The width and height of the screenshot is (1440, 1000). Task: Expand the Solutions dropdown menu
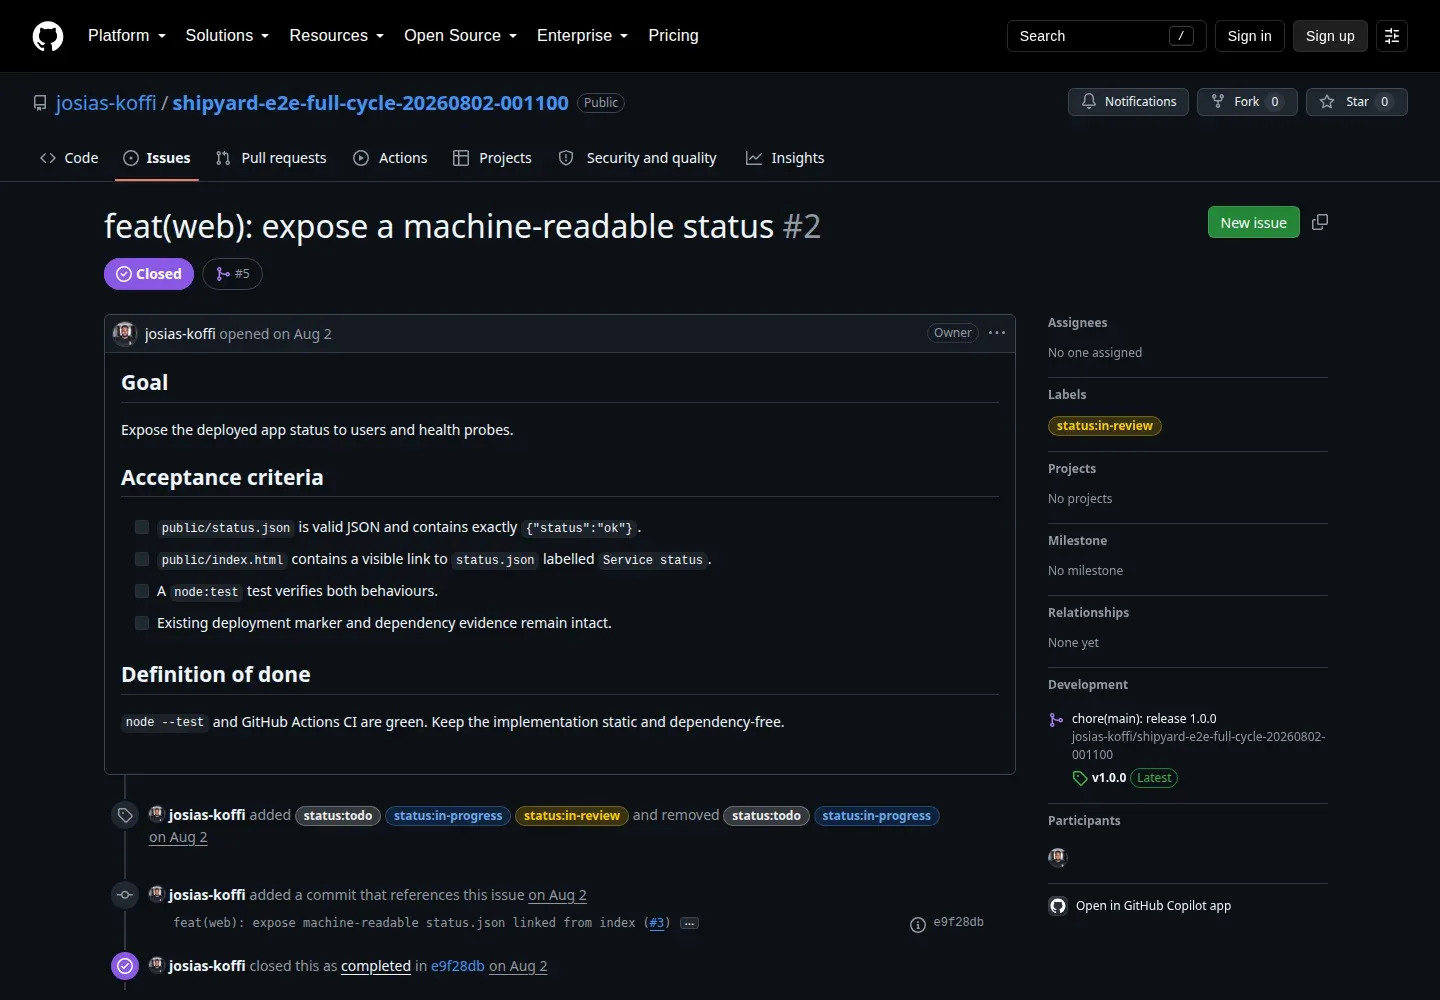227,36
